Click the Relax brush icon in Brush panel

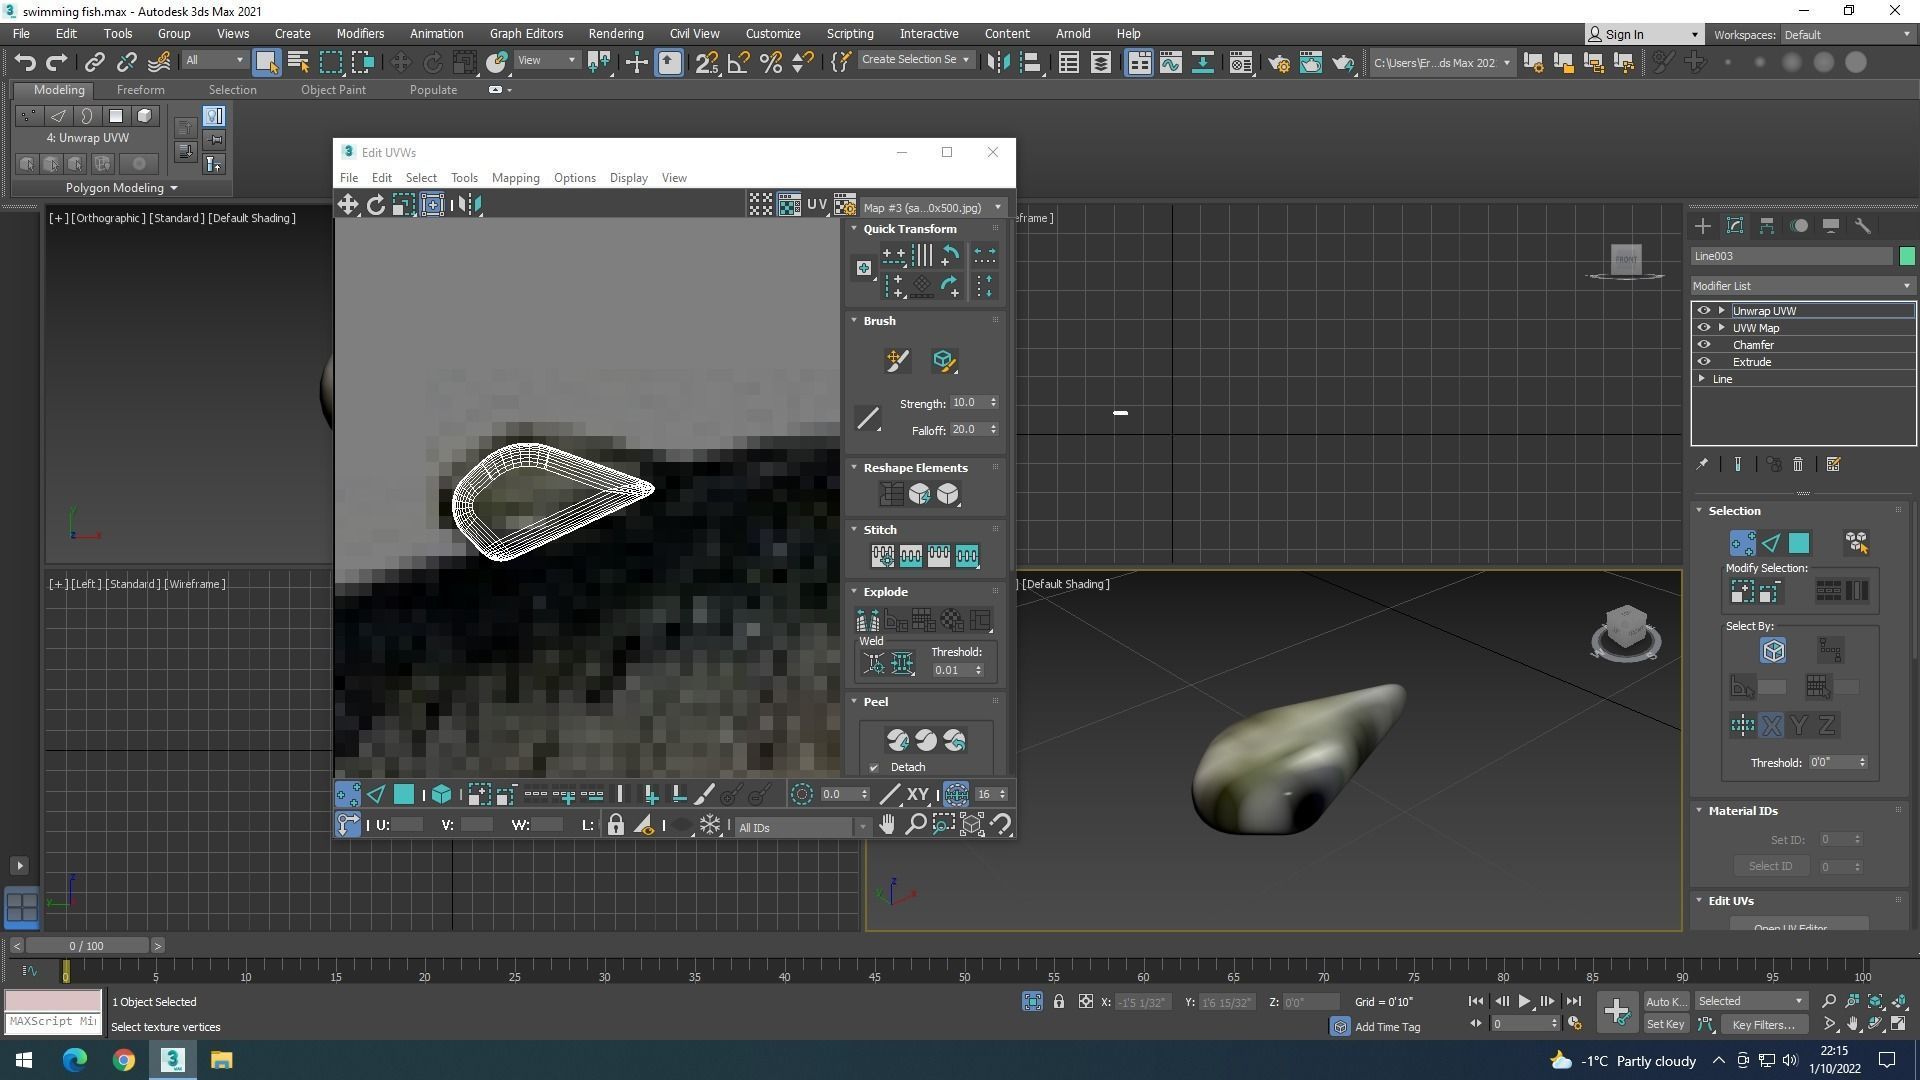tap(943, 361)
